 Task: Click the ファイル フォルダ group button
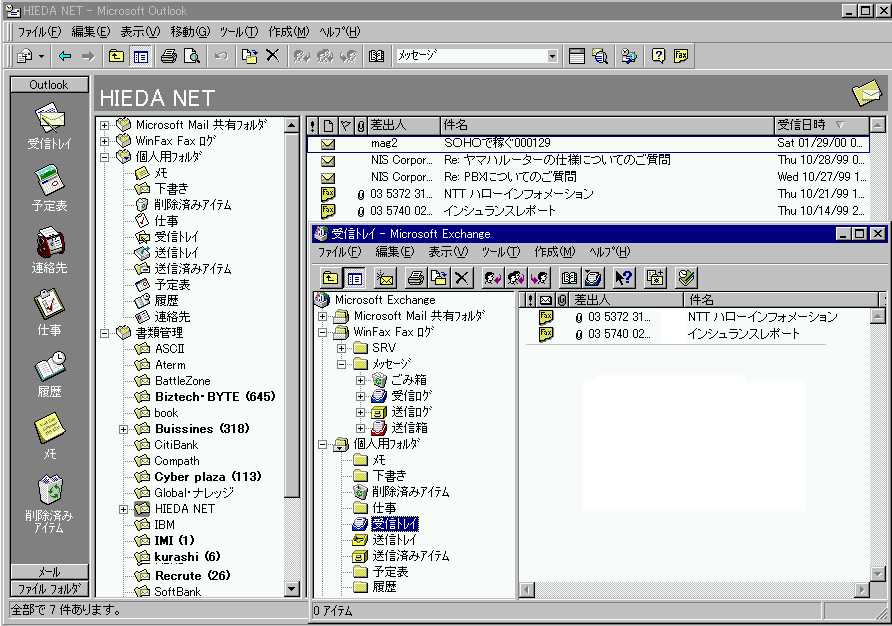pyautogui.click(x=49, y=589)
